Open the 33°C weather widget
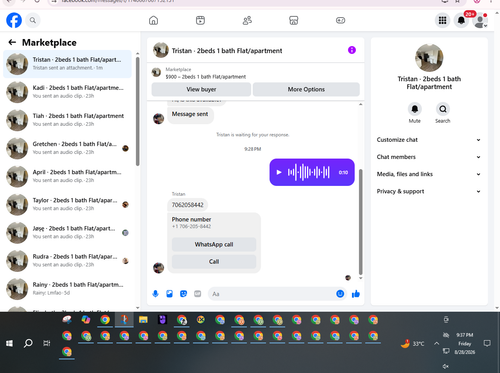The height and width of the screenshot is (373, 500). [412, 343]
